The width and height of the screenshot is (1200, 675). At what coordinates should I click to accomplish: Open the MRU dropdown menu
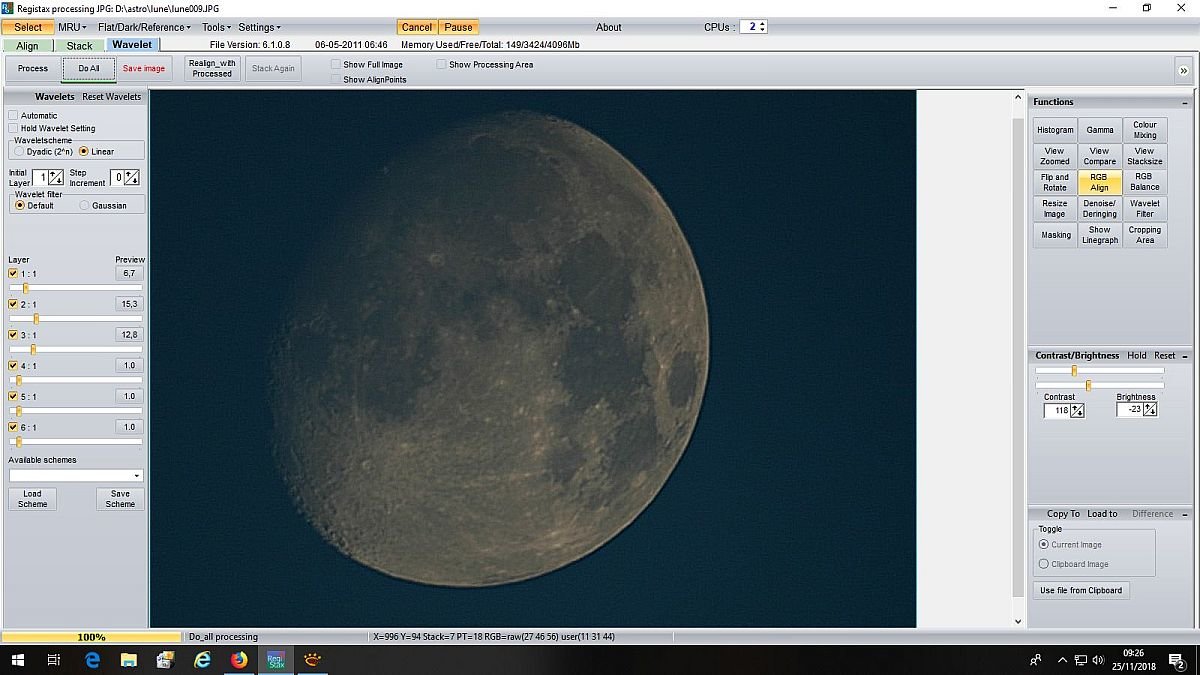pyautogui.click(x=72, y=27)
